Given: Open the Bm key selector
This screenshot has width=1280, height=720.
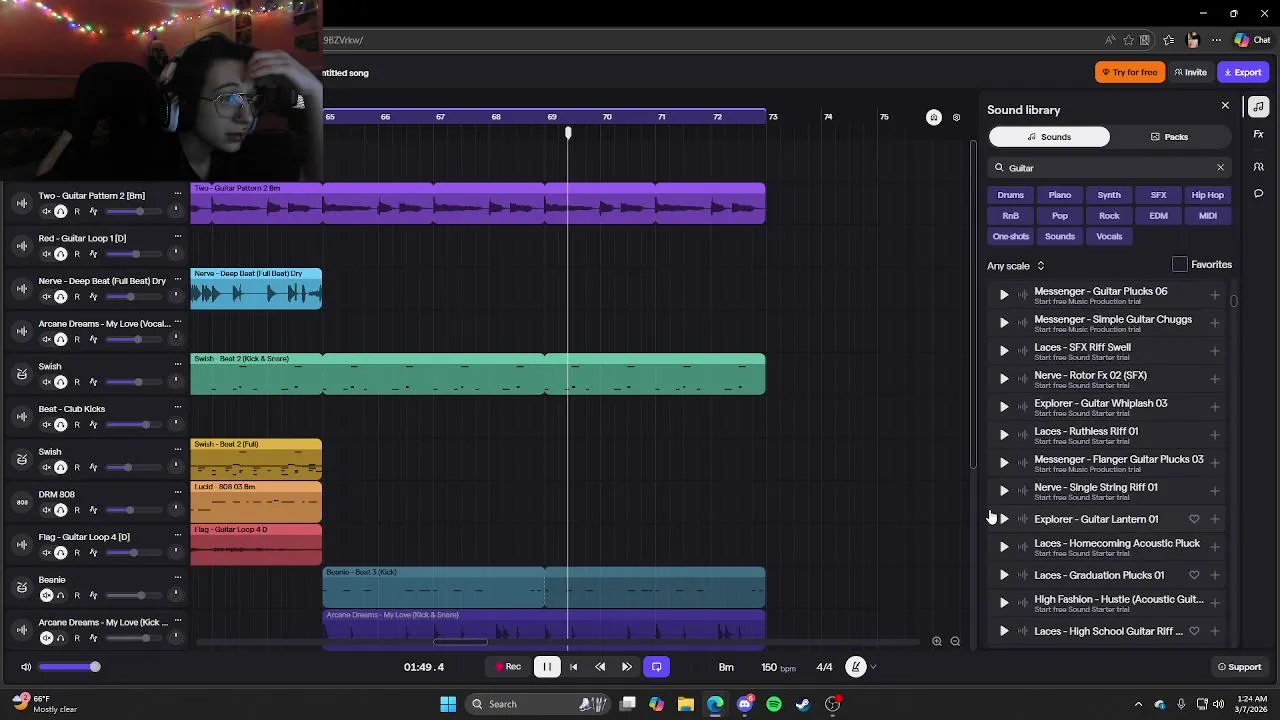Looking at the screenshot, I should (726, 667).
